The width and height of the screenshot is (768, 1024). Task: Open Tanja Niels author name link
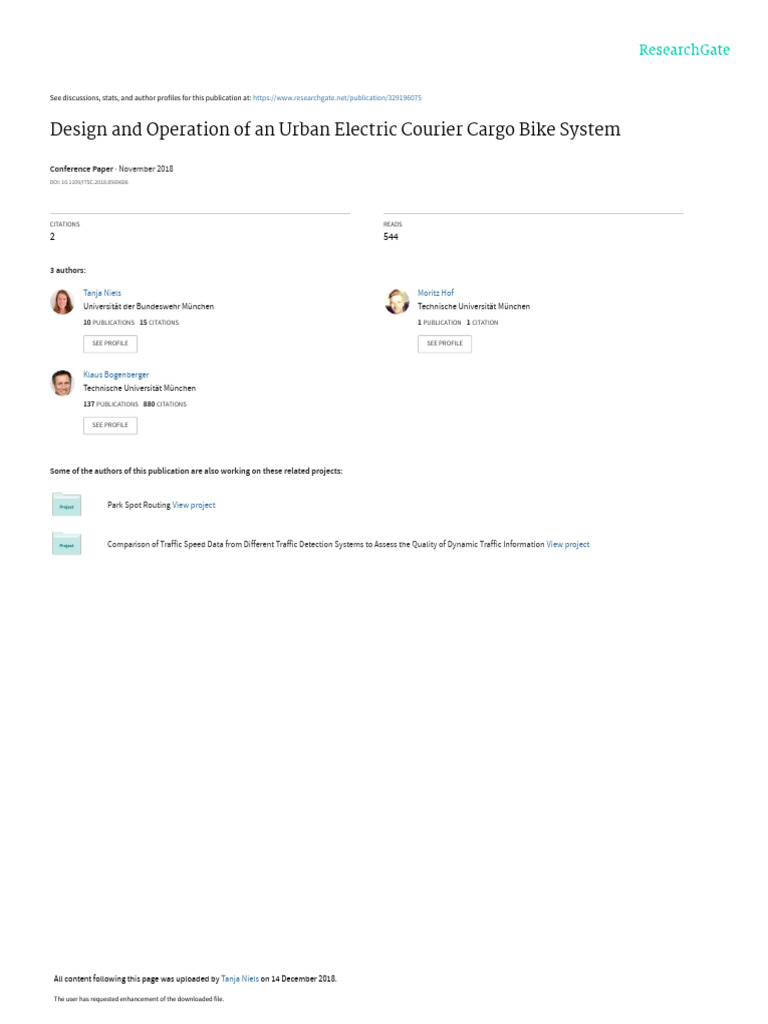pos(102,293)
